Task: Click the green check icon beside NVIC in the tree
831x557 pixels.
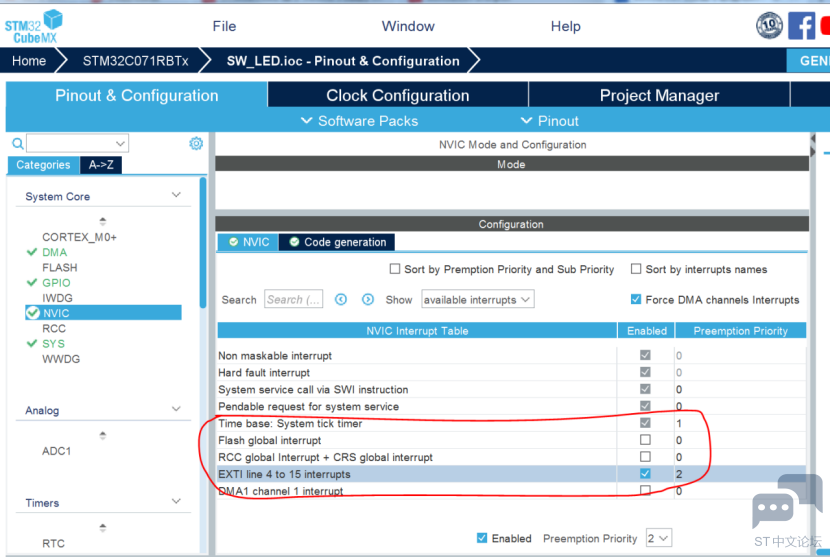Action: click(33, 313)
